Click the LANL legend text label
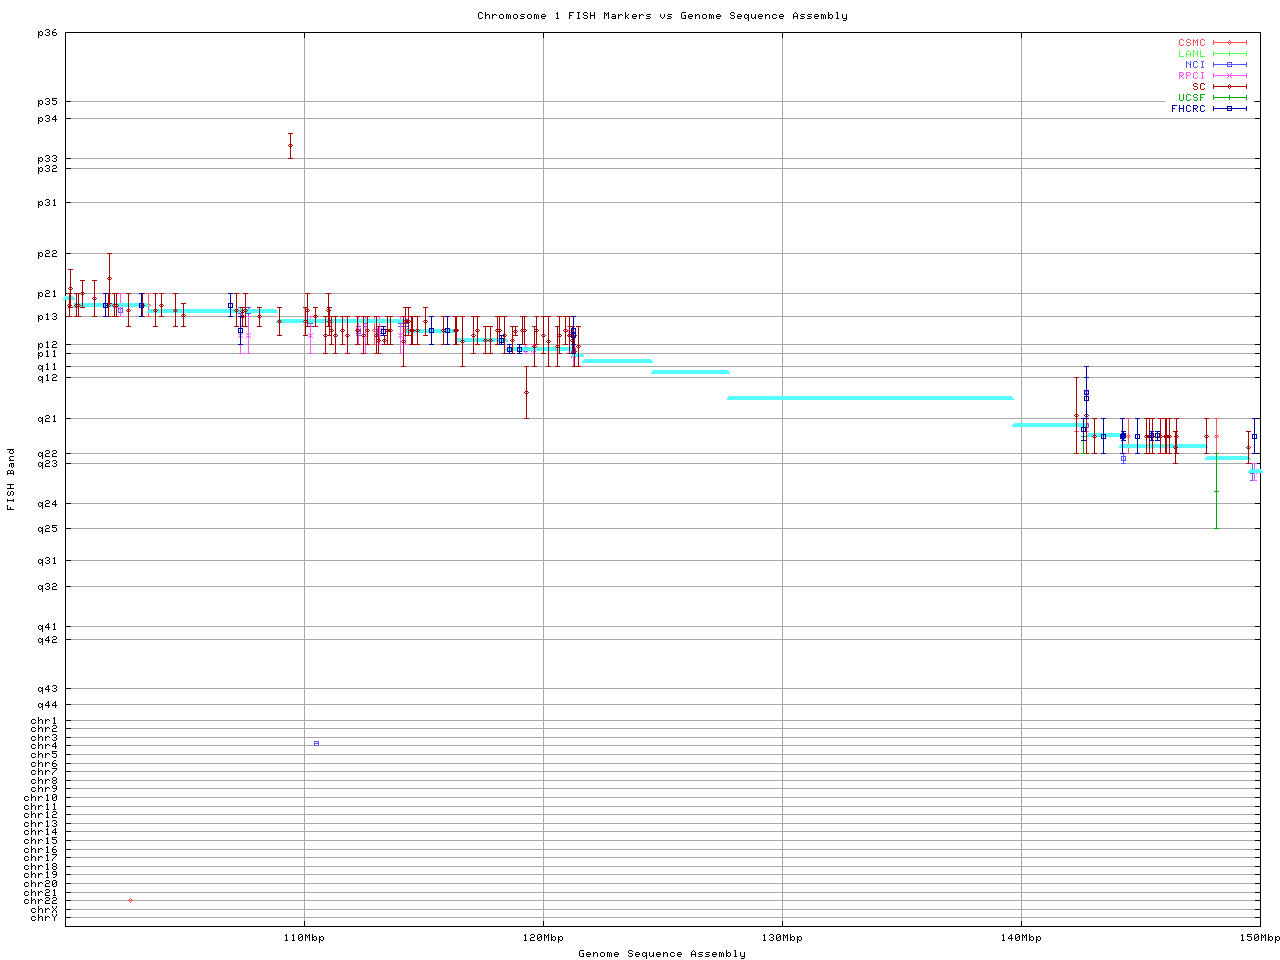Image resolution: width=1280 pixels, height=960 pixels. (1191, 54)
